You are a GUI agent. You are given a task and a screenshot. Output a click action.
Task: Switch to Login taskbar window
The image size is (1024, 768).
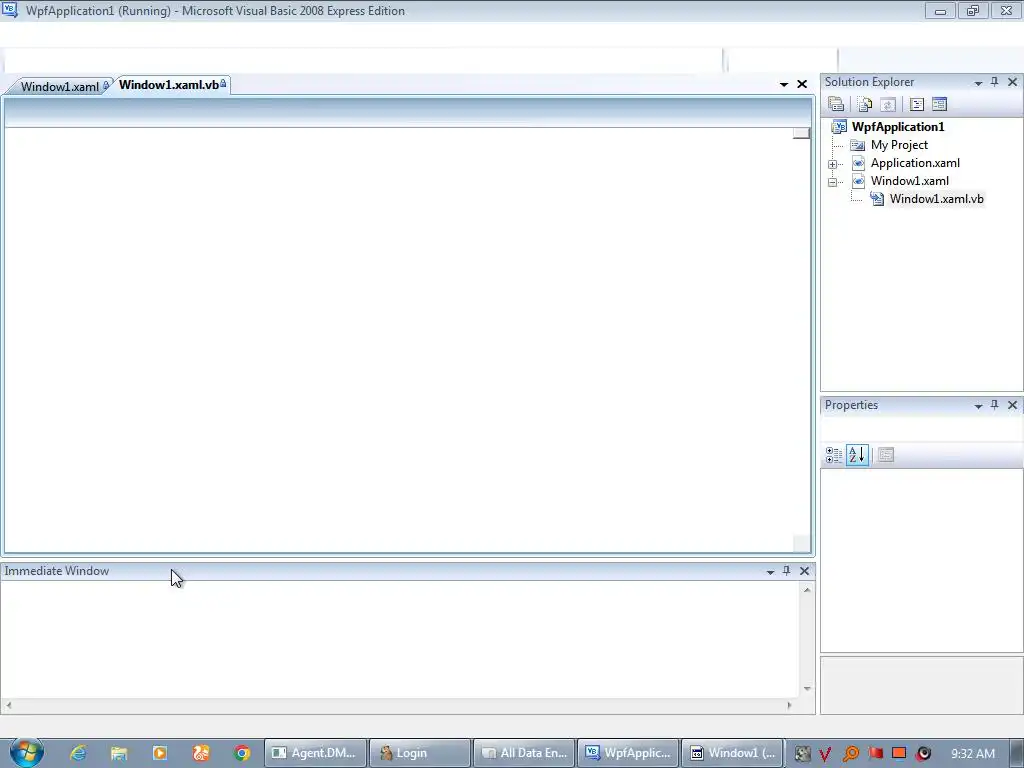coord(420,753)
